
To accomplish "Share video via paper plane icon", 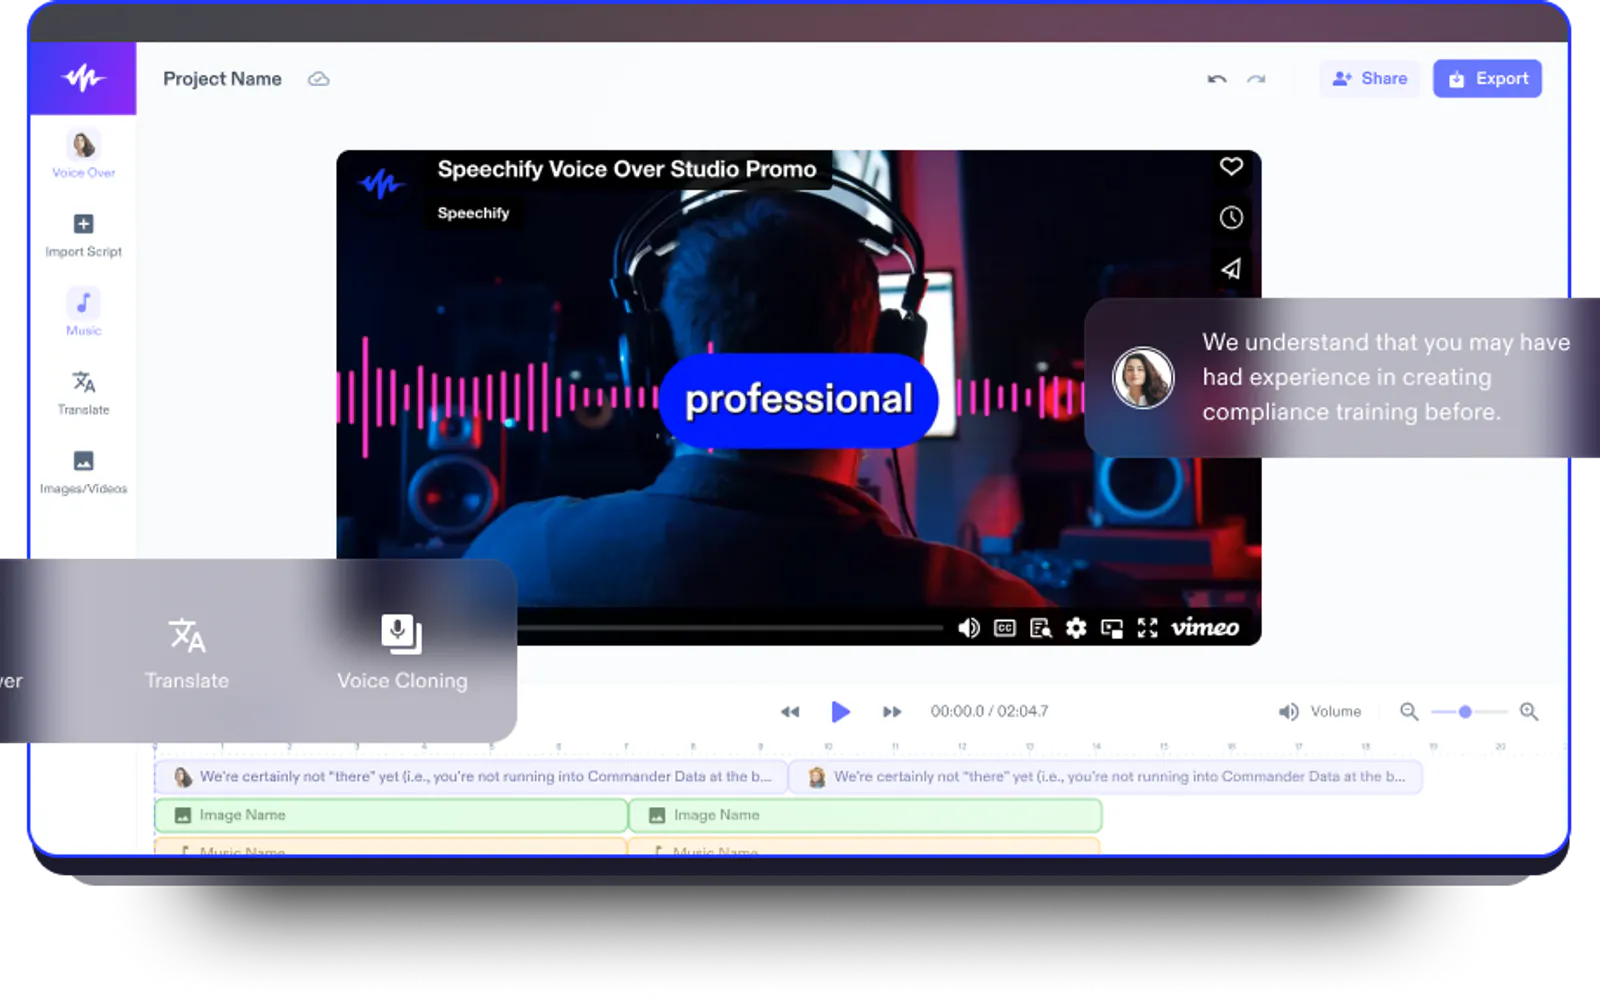I will 1231,268.
